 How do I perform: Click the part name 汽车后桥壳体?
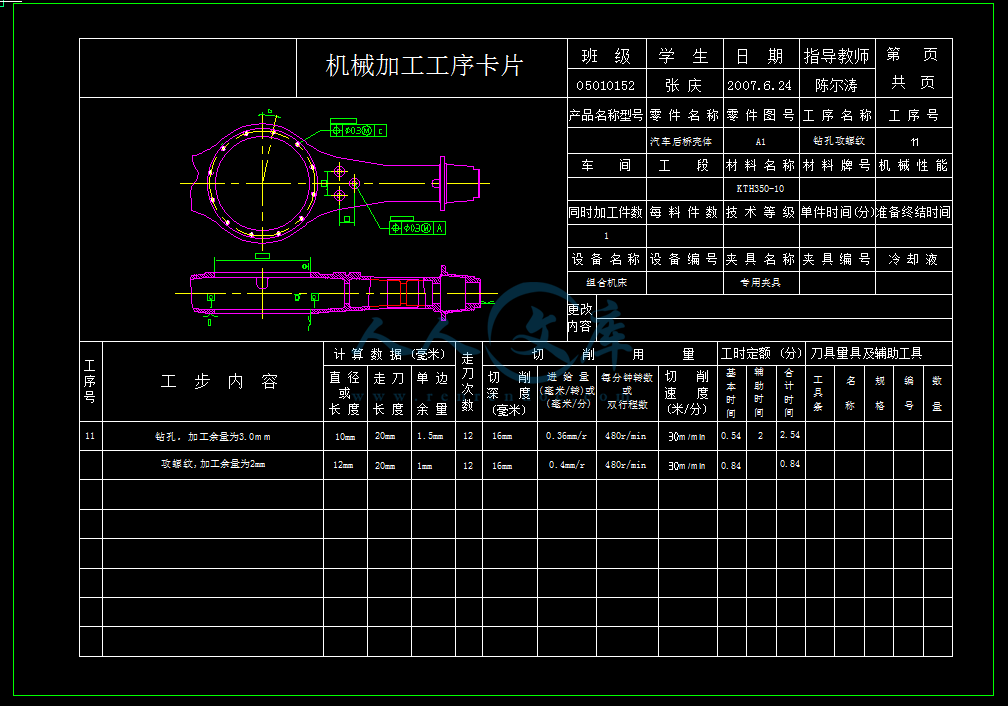[x=681, y=141]
